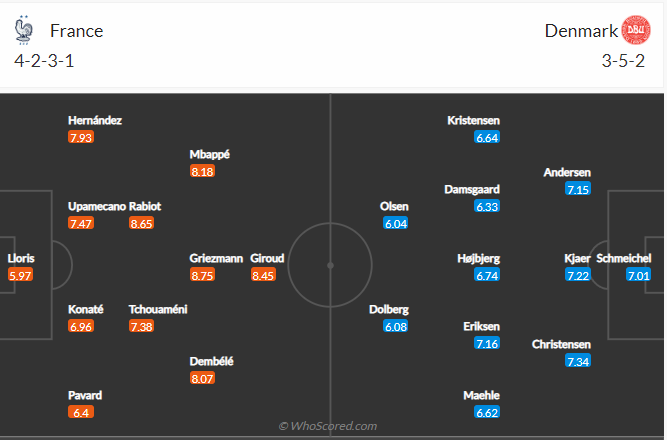Select Mbappé's 8.18 rating badge
667x440 pixels.
point(202,172)
